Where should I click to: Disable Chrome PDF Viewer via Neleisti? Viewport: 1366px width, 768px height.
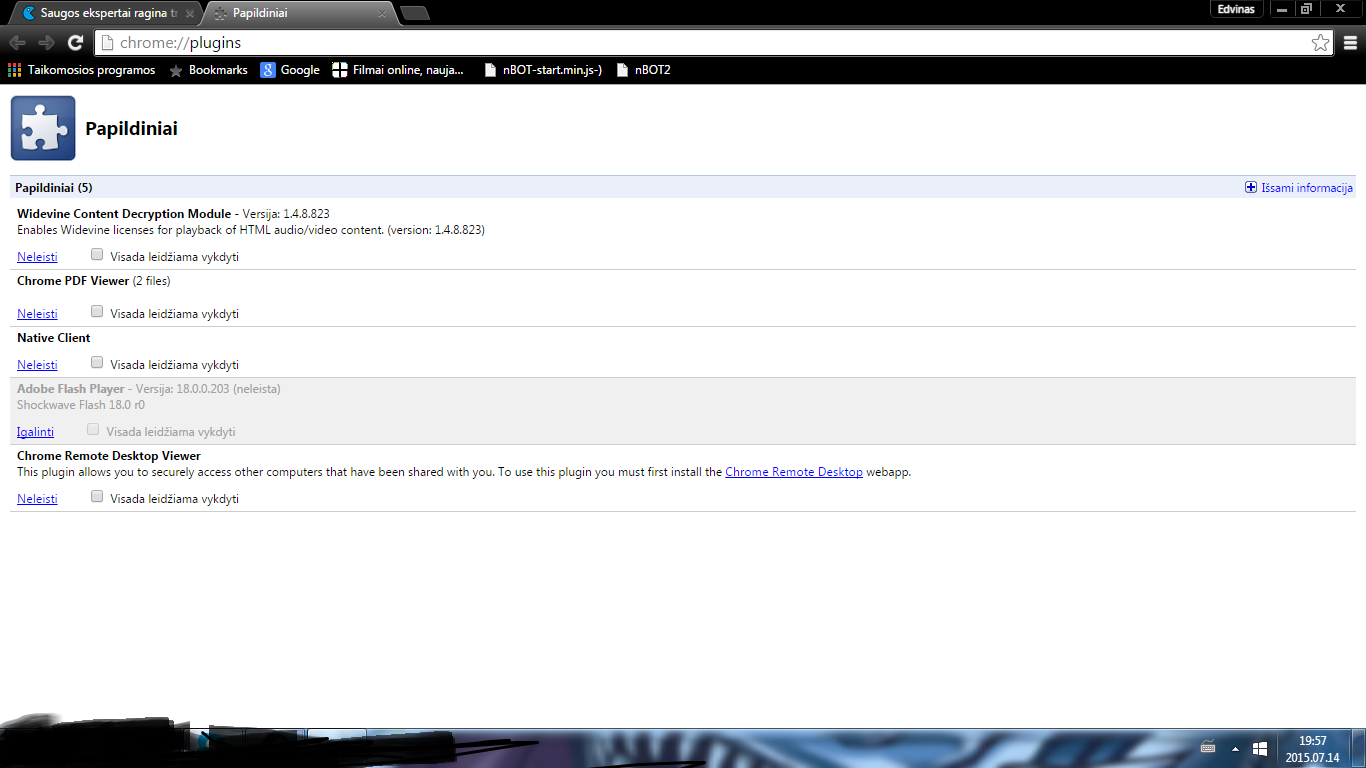(37, 314)
